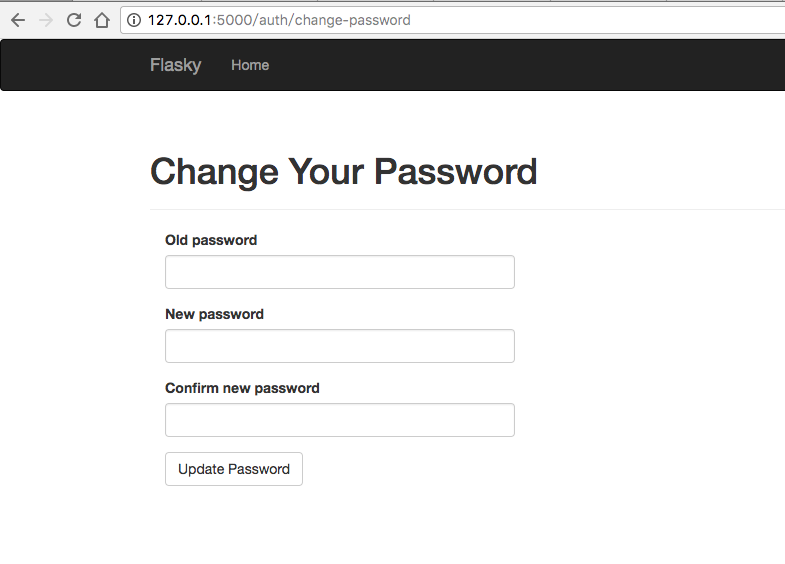Click the browser forward arrow
785x564 pixels.
[45, 20]
